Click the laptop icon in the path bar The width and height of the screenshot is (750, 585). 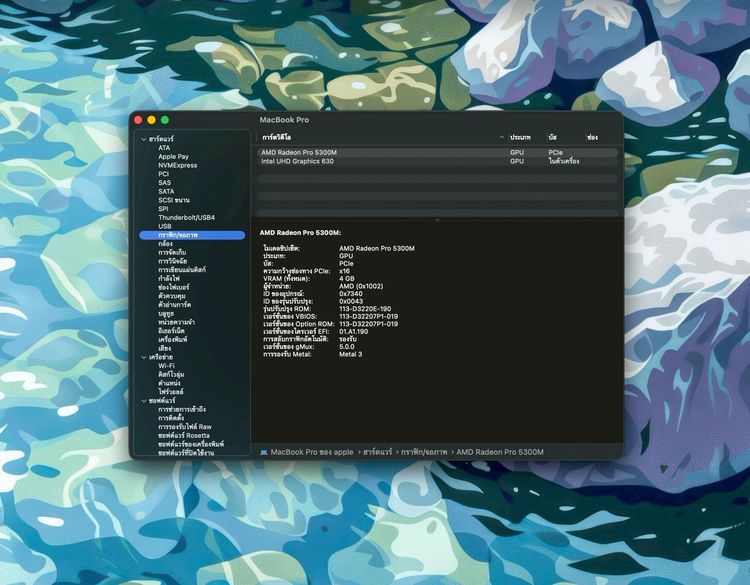pos(264,452)
